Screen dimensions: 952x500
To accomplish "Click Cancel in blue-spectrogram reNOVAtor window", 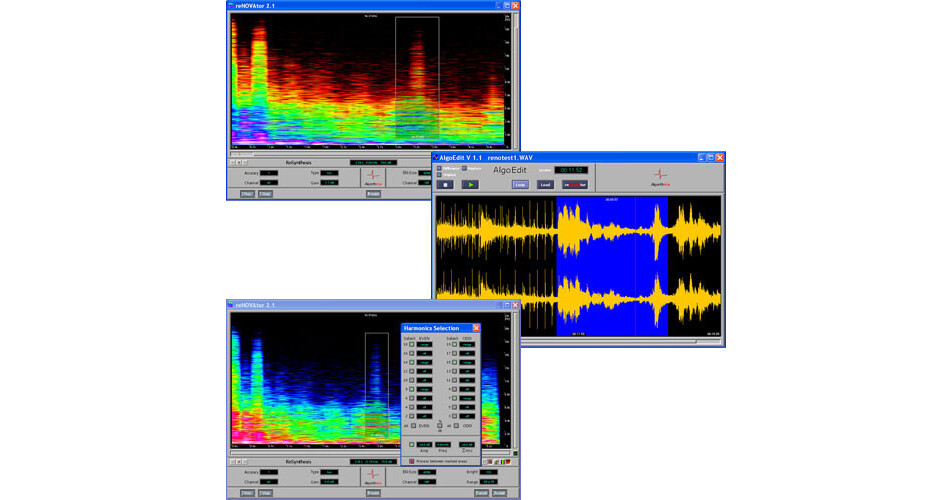I will pyautogui.click(x=481, y=493).
